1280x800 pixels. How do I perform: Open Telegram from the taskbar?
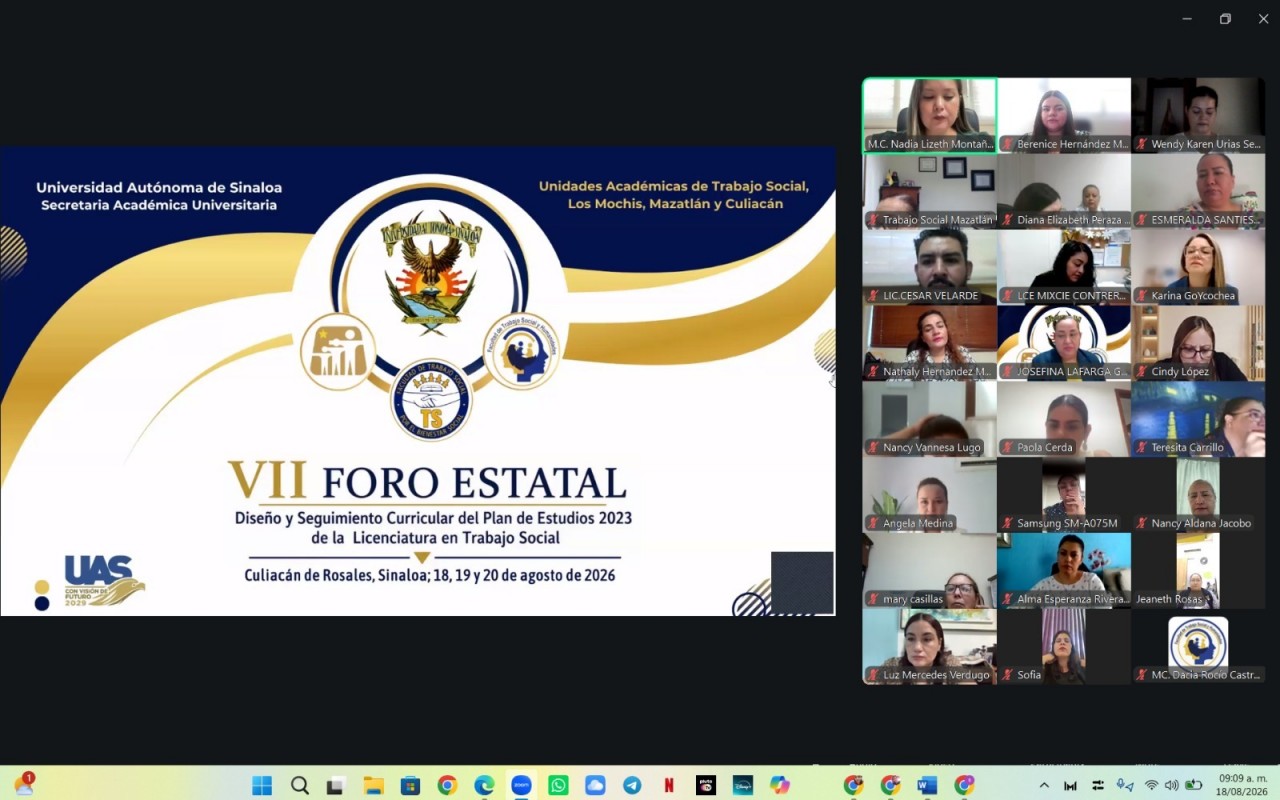point(632,785)
